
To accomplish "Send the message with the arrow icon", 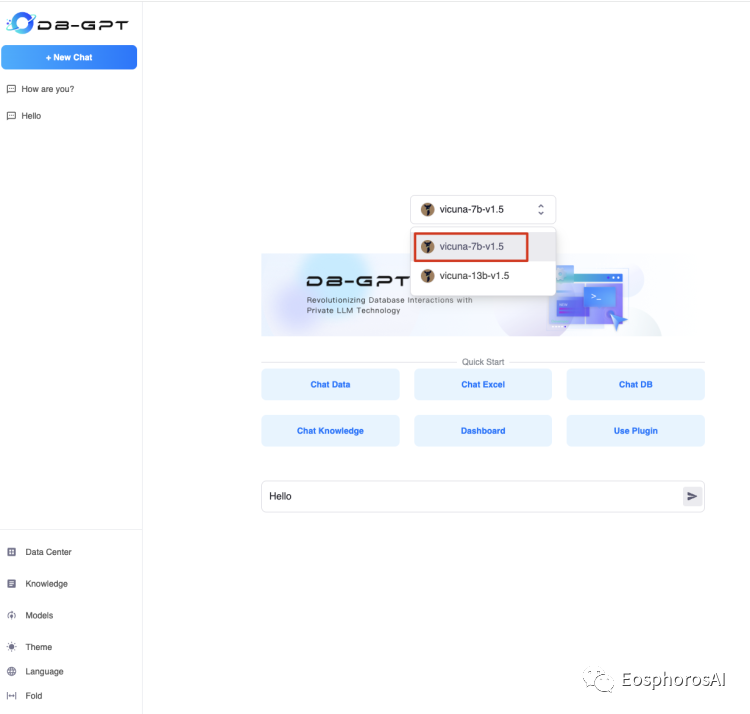I will pyautogui.click(x=692, y=496).
